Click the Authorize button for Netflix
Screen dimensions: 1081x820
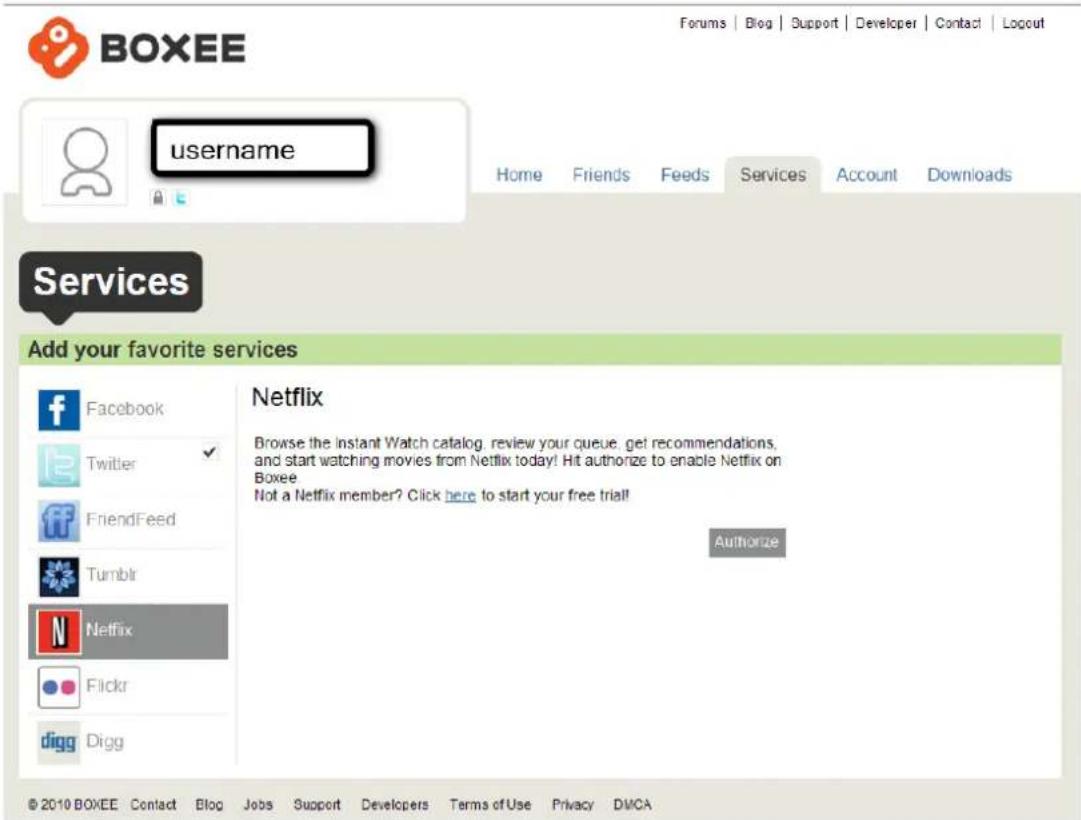coord(747,542)
